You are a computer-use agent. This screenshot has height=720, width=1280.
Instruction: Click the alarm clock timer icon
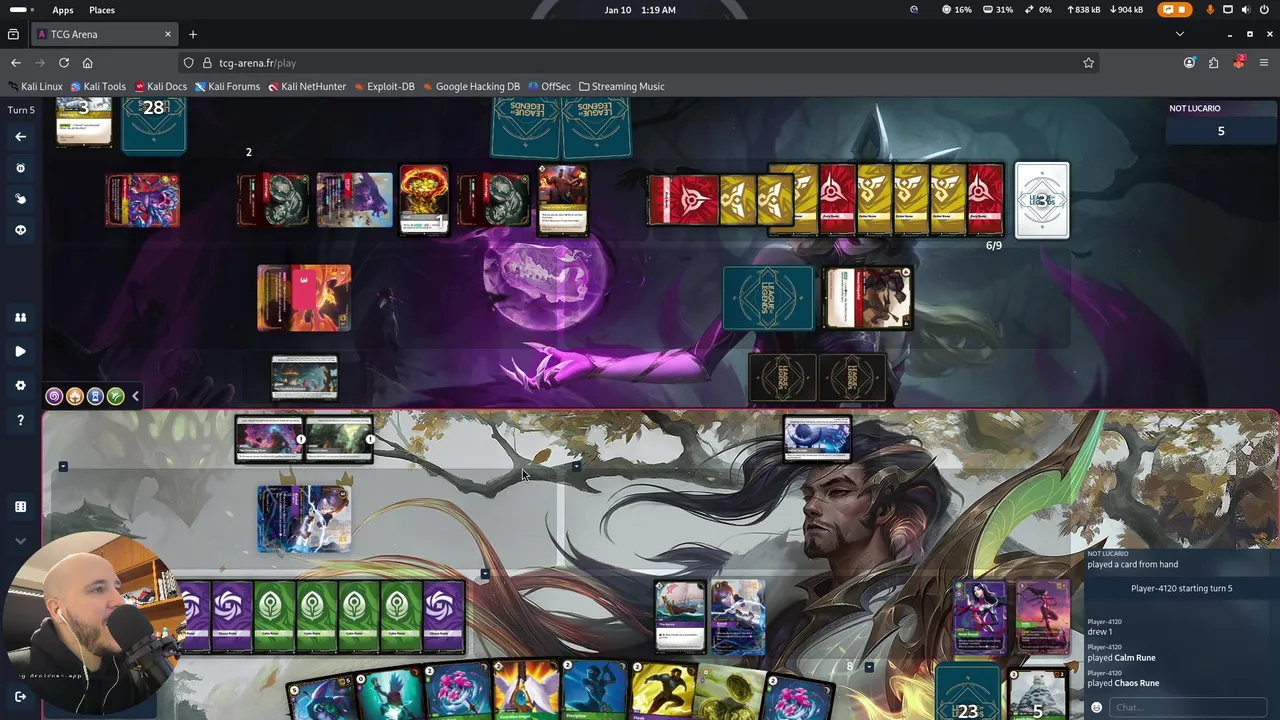point(20,168)
